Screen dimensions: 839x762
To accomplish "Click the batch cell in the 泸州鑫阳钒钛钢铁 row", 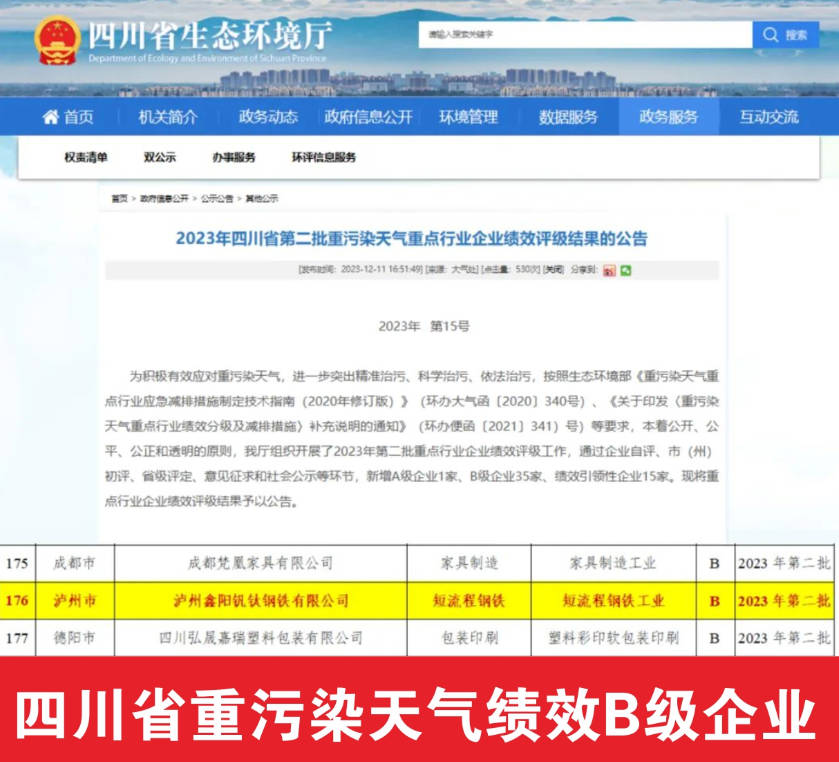I will click(784, 601).
